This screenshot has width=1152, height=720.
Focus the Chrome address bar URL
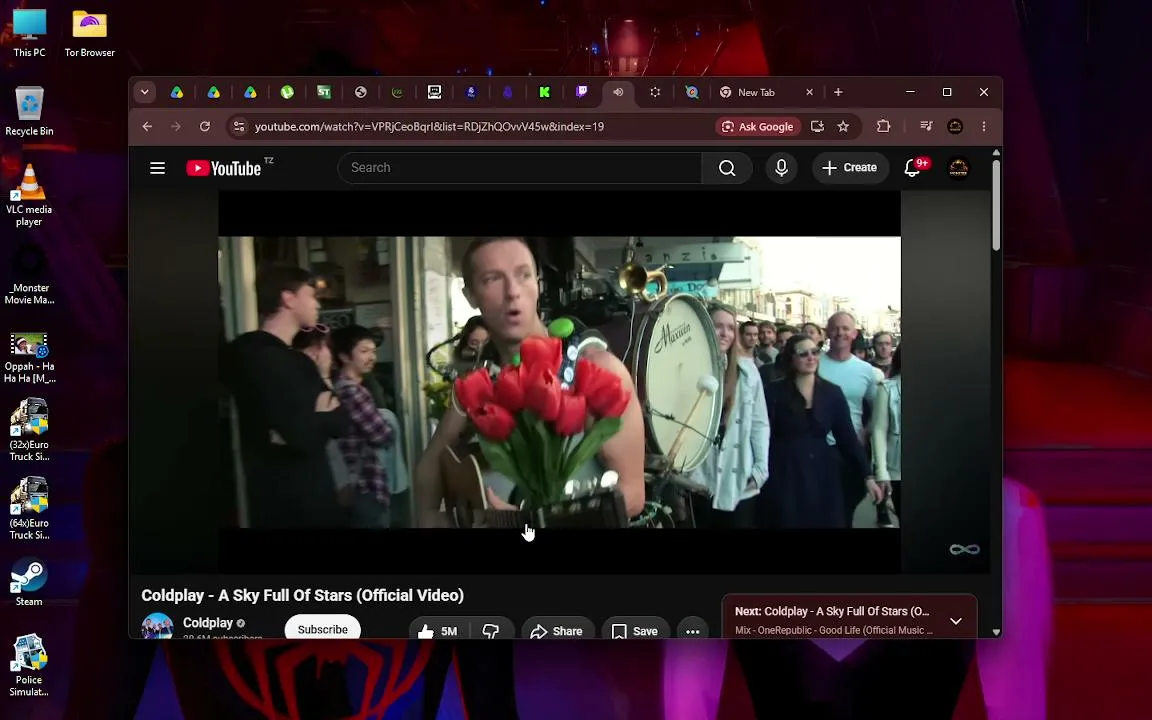click(429, 126)
